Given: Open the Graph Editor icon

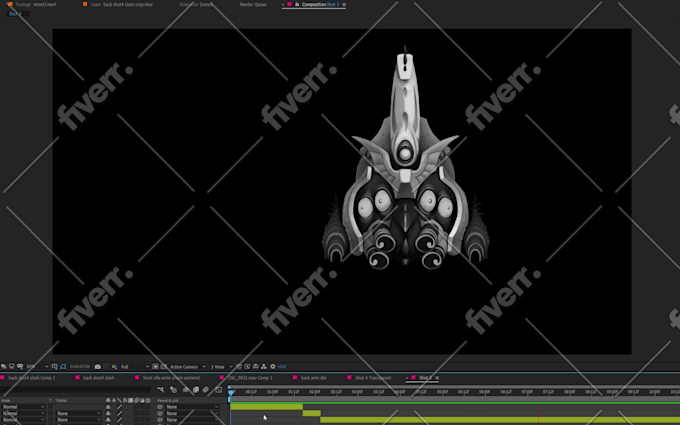Looking at the screenshot, I should coord(219,389).
